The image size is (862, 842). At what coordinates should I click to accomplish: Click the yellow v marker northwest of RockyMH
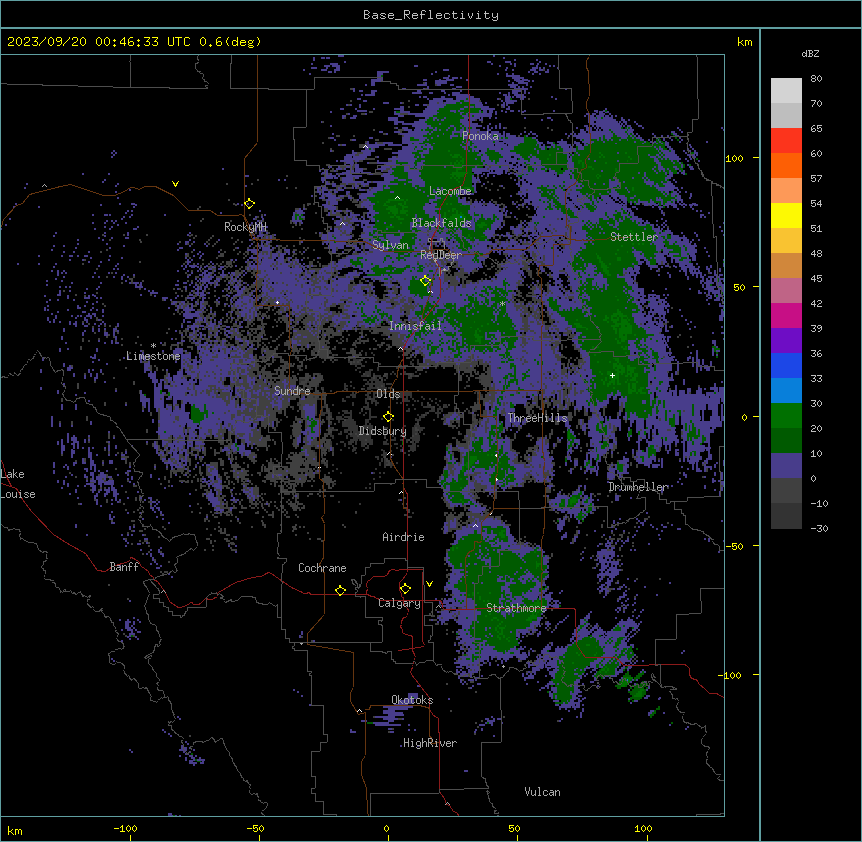[175, 184]
